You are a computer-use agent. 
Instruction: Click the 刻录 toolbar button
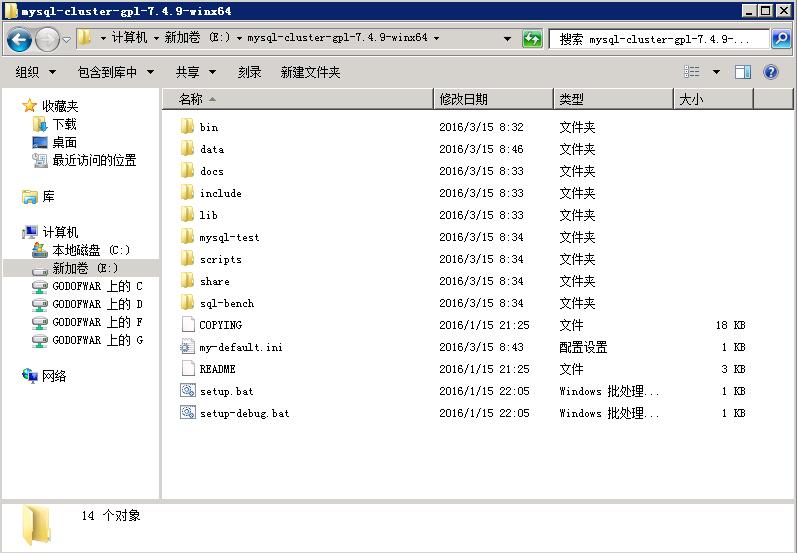[249, 72]
